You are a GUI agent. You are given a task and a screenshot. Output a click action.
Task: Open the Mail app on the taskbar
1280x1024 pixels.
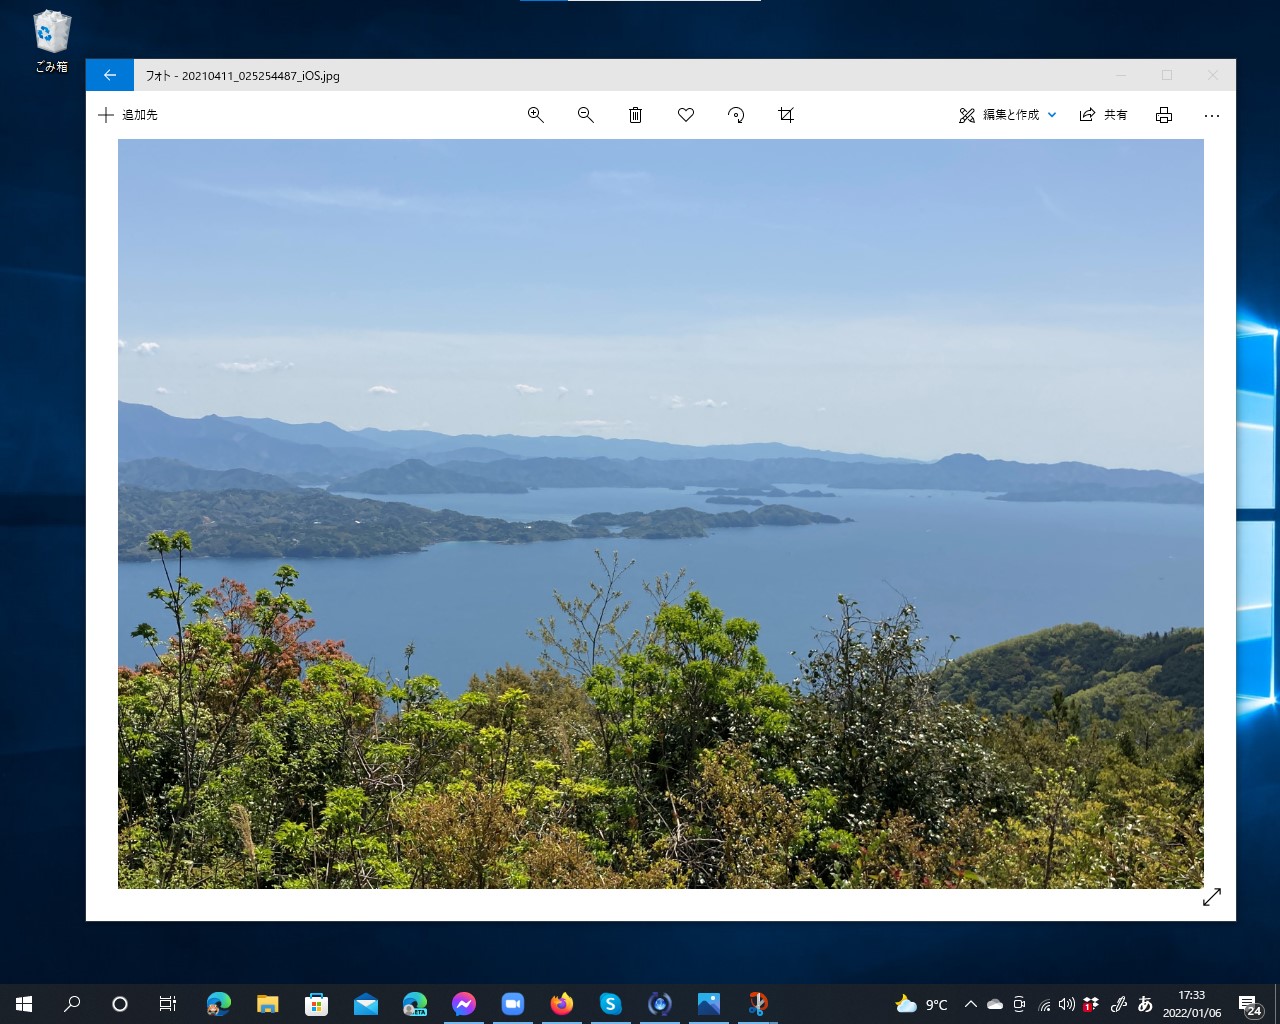point(365,1004)
